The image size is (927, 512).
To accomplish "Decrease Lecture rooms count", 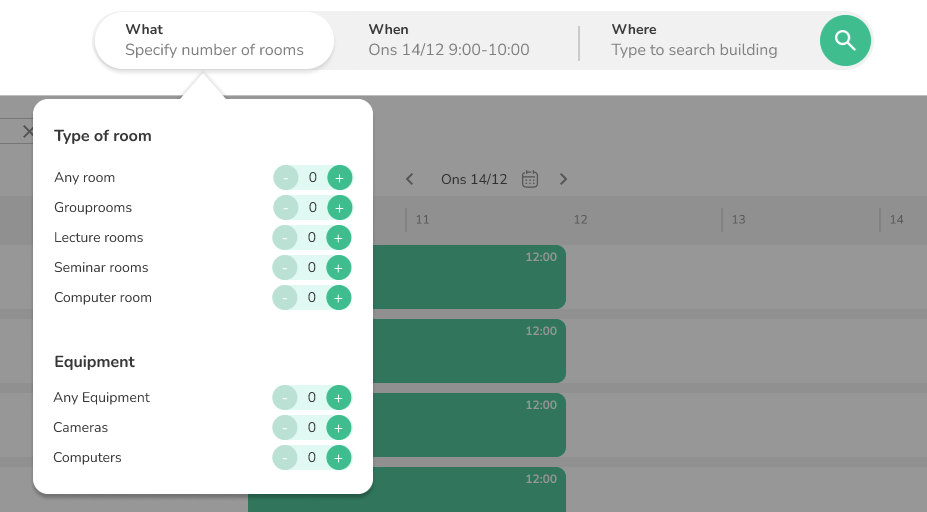I will click(285, 238).
